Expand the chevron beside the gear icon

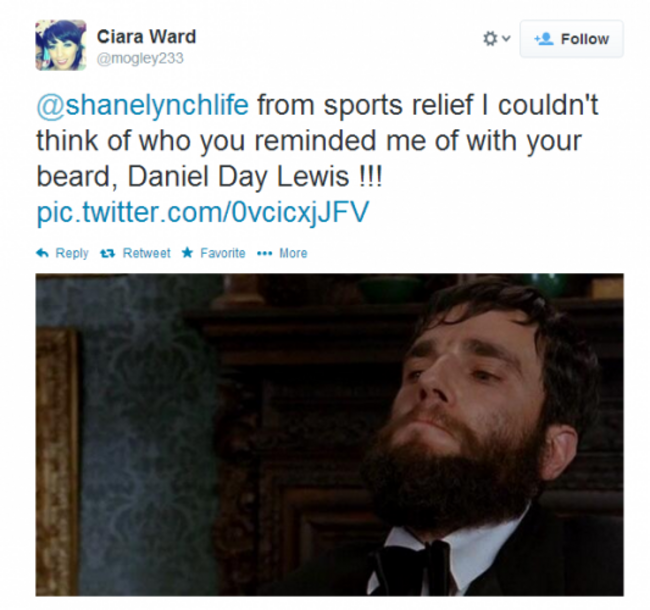click(506, 39)
